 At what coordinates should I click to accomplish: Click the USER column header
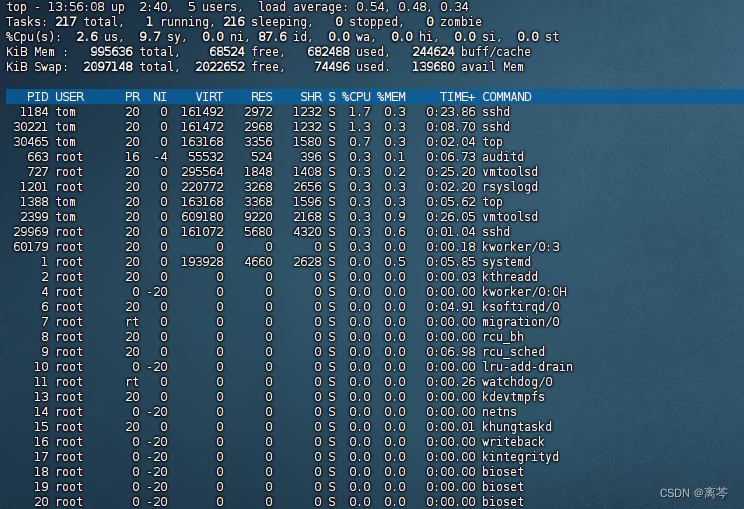[70, 97]
